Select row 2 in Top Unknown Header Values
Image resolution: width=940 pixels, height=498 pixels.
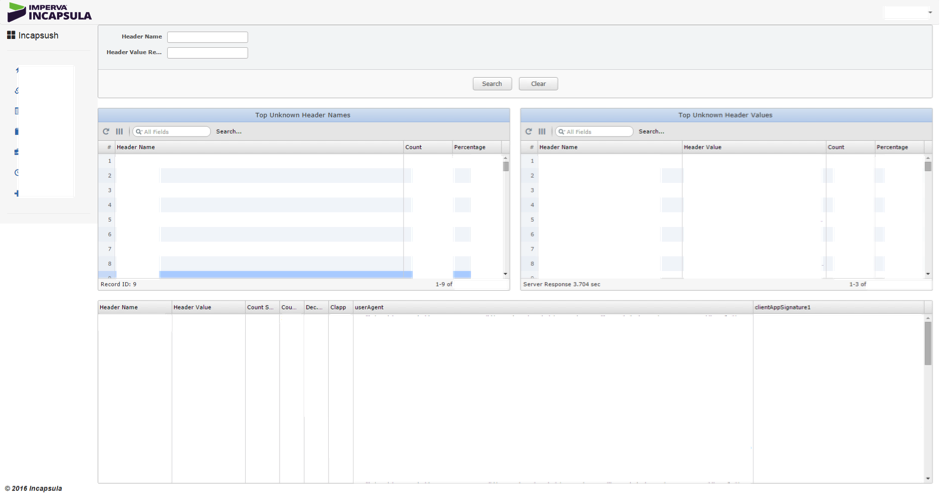[722, 176]
